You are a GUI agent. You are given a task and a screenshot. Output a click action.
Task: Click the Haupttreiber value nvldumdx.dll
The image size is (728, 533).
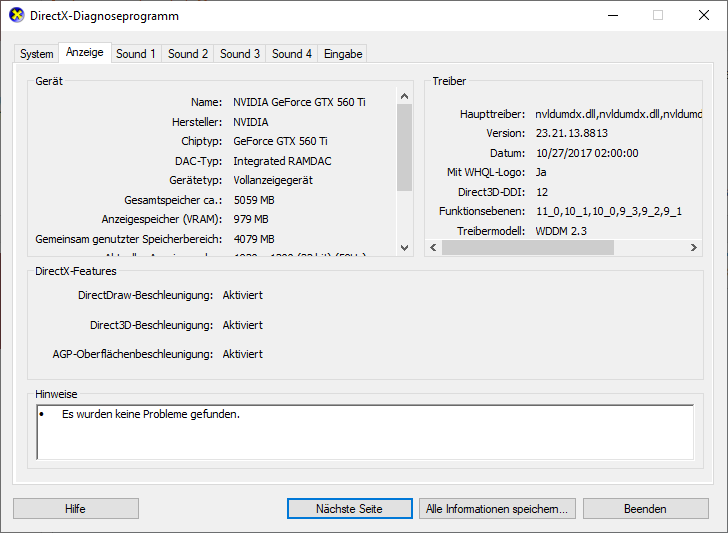click(618, 114)
